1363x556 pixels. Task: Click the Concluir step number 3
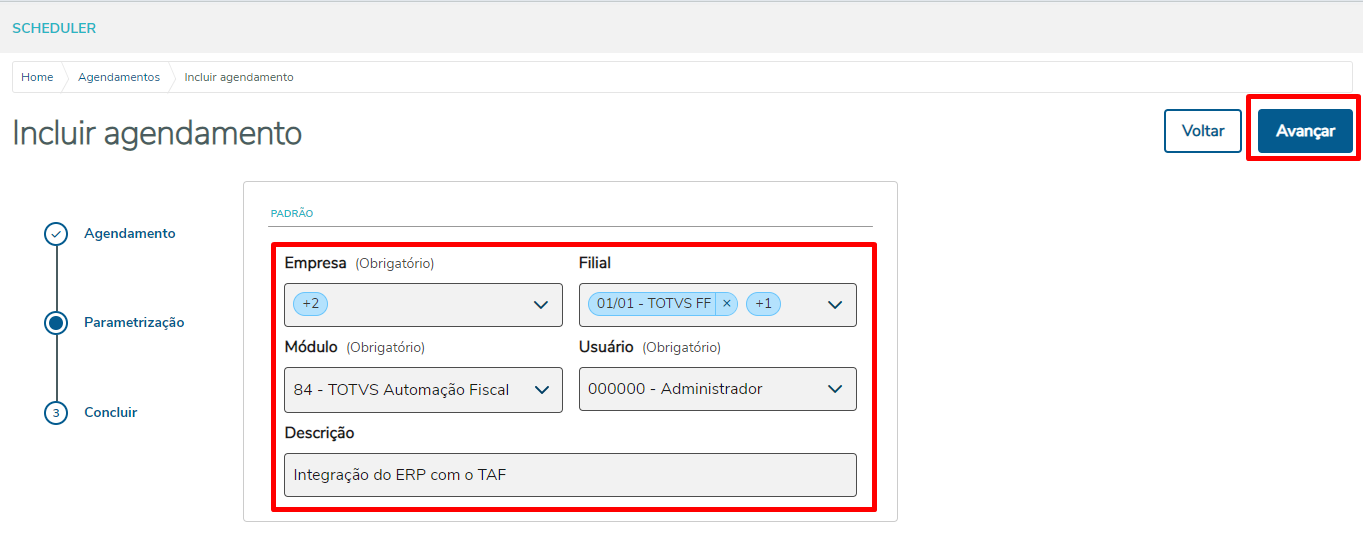coord(56,412)
